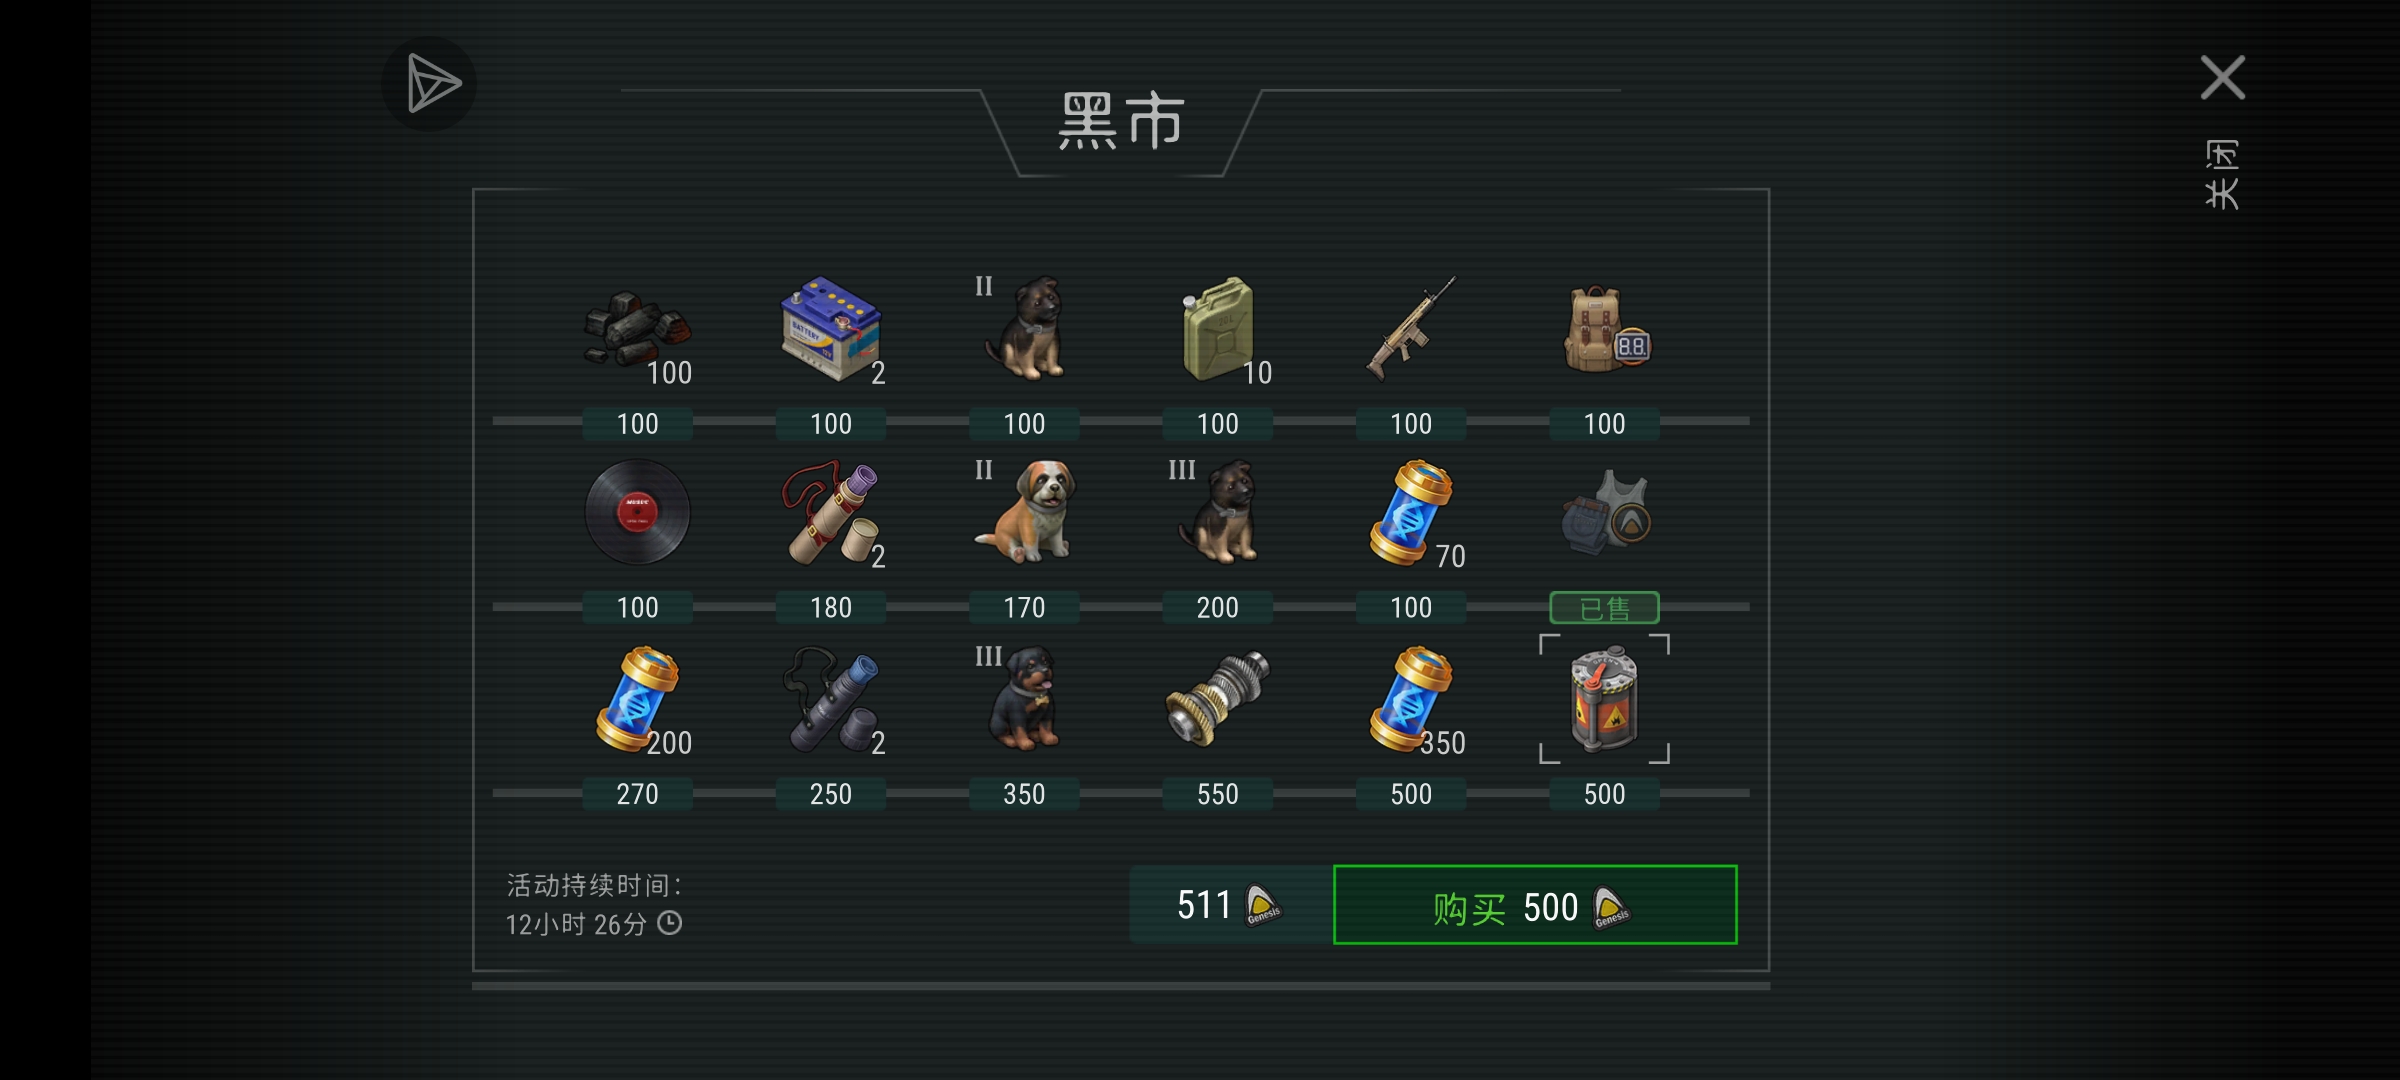Select the assault rifle item

click(1411, 329)
